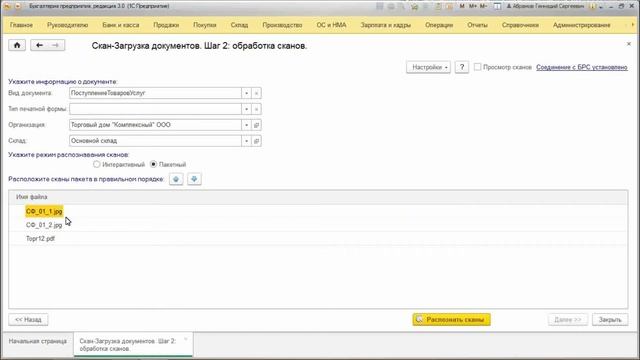640x360 pixels.
Task: Open the Операции section
Action: coord(439,25)
